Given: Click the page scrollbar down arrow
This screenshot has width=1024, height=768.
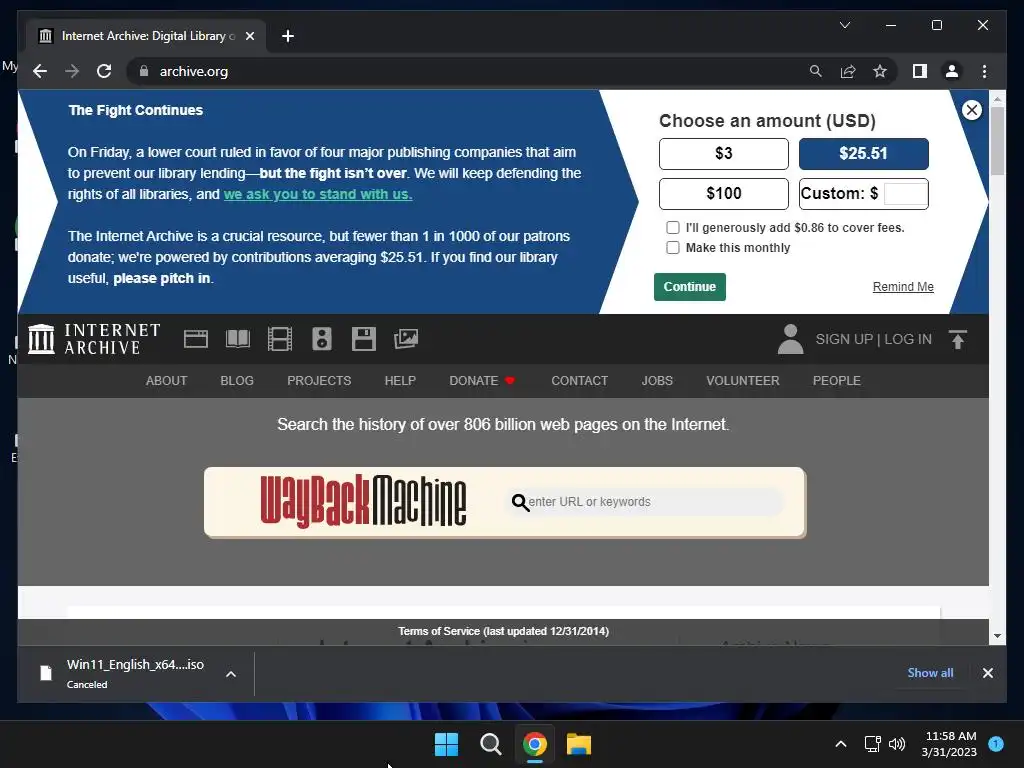Looking at the screenshot, I should click(997, 635).
